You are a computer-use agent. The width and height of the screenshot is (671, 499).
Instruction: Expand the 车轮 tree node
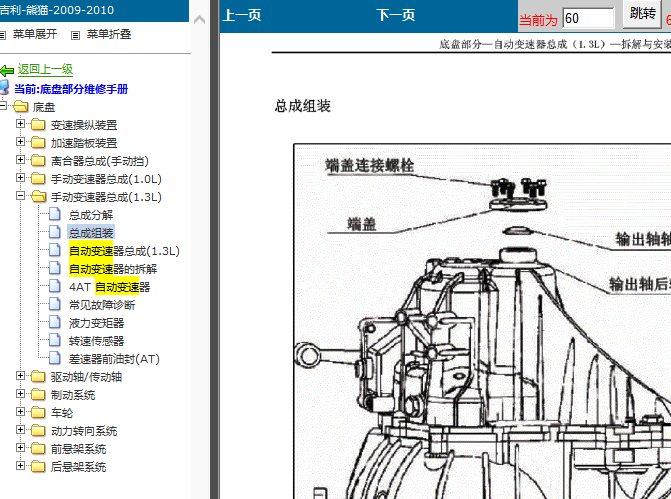(x=20, y=412)
